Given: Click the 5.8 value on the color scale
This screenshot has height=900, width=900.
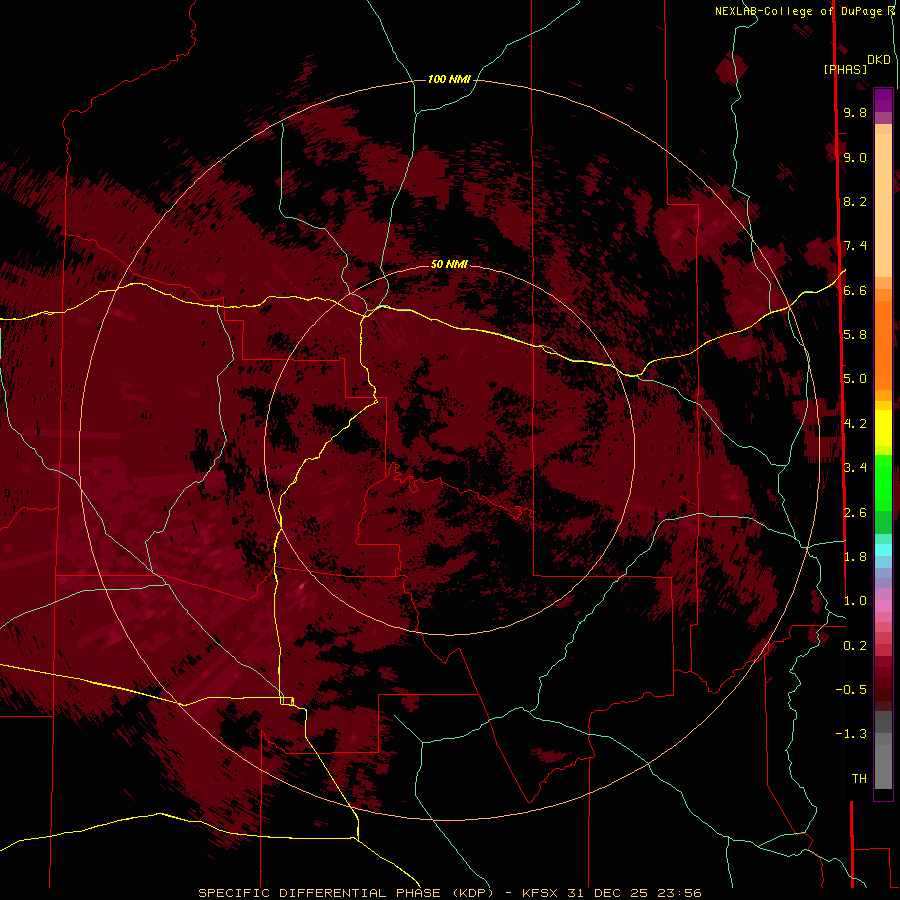Looking at the screenshot, I should pos(855,335).
